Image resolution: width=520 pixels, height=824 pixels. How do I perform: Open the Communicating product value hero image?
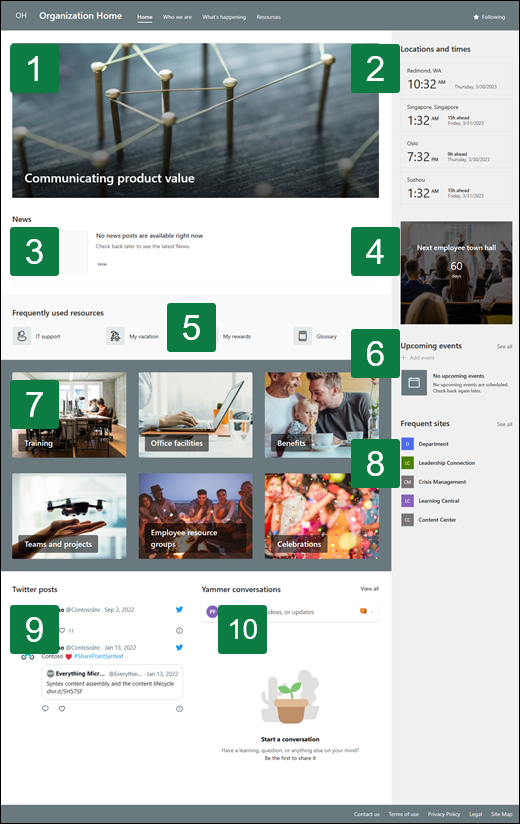tap(195, 120)
